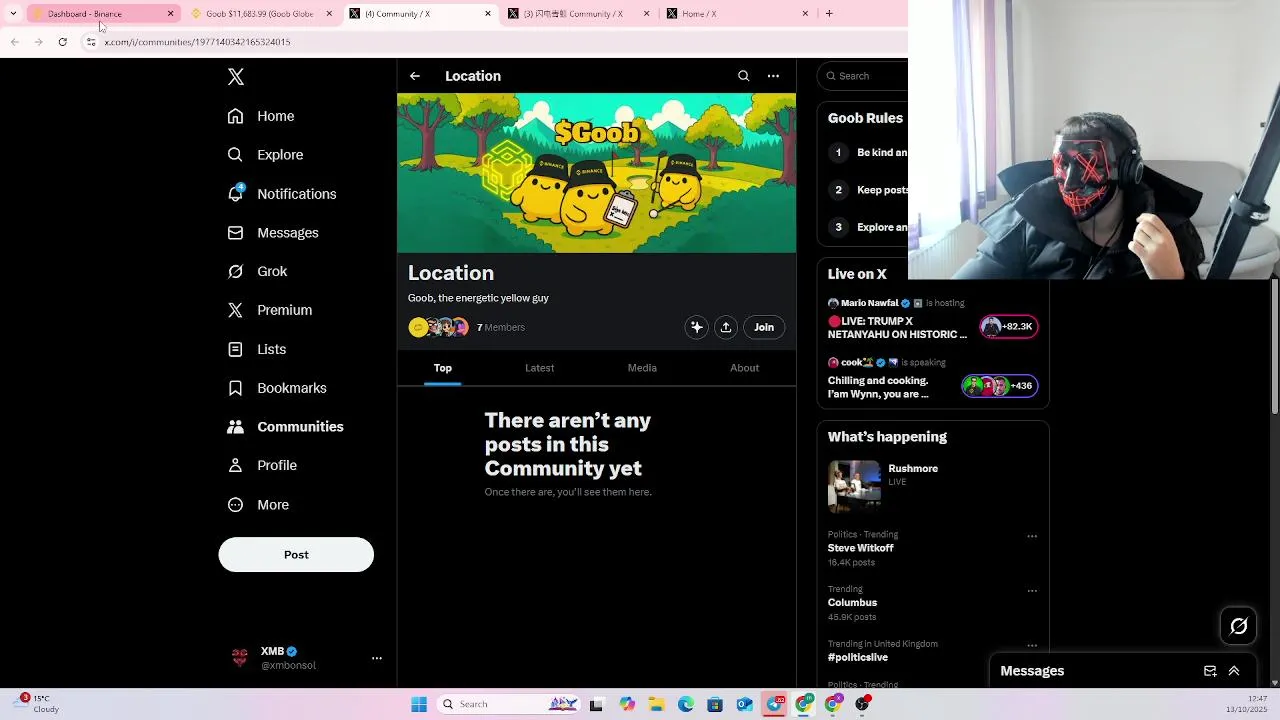
Task: Select the Top tab
Action: pos(443,368)
